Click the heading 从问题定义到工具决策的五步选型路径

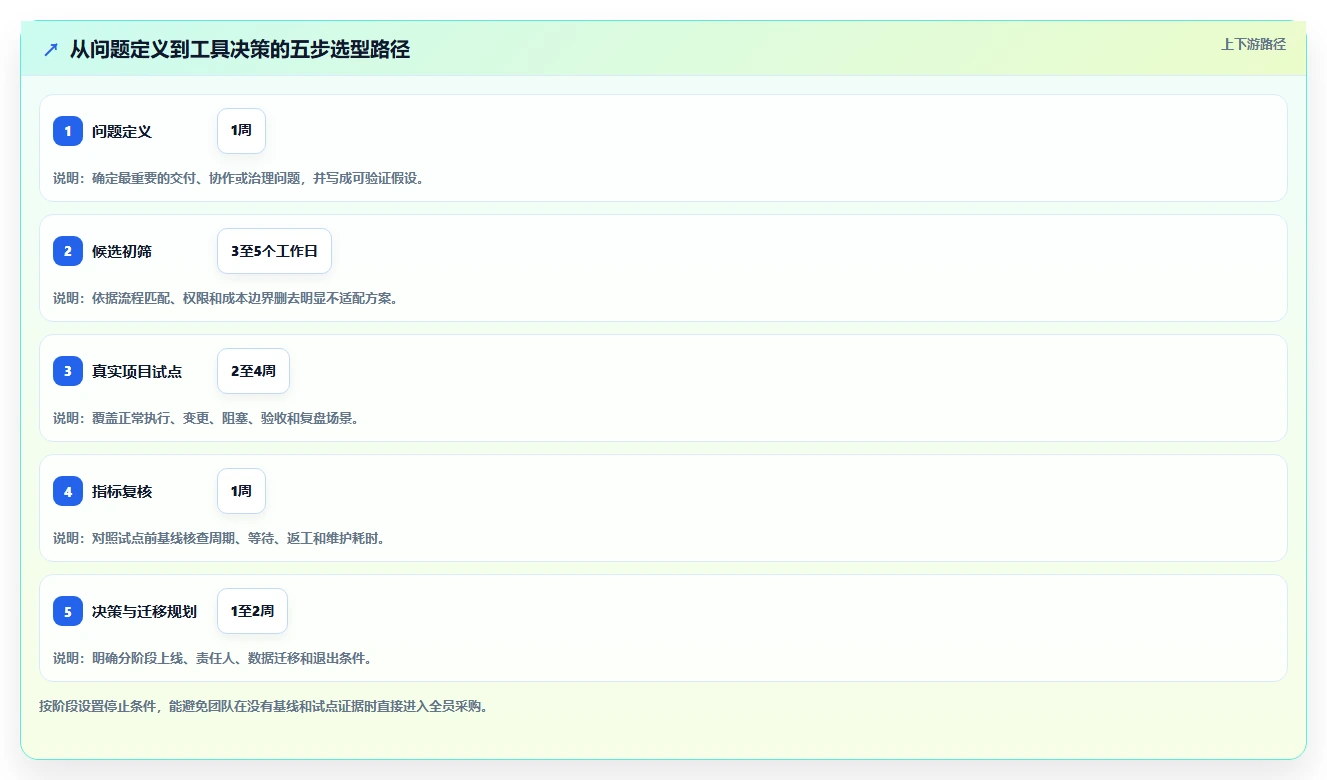240,49
